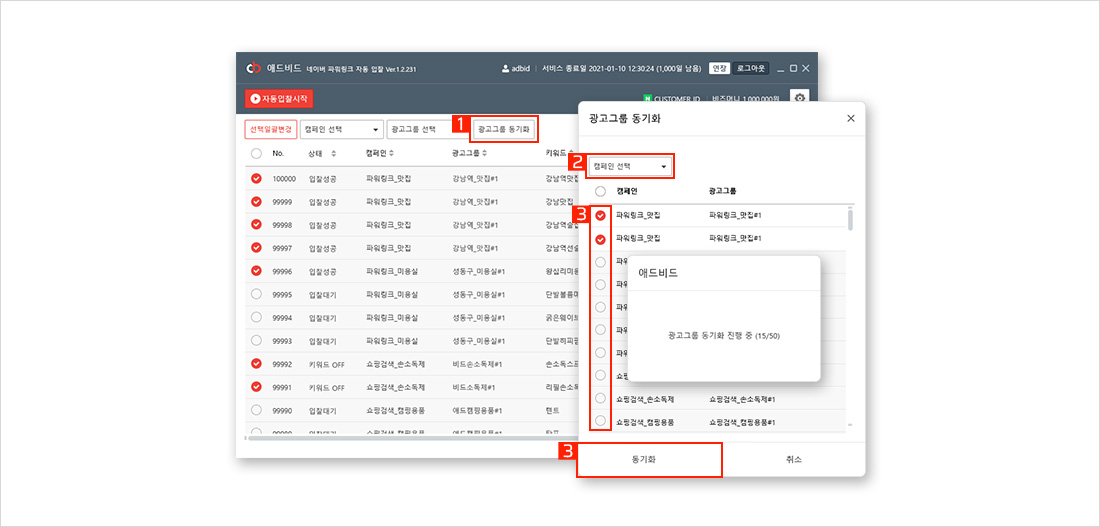The image size is (1100, 527).
Task: Click 텐트 keyword cell
Action: click(551, 410)
